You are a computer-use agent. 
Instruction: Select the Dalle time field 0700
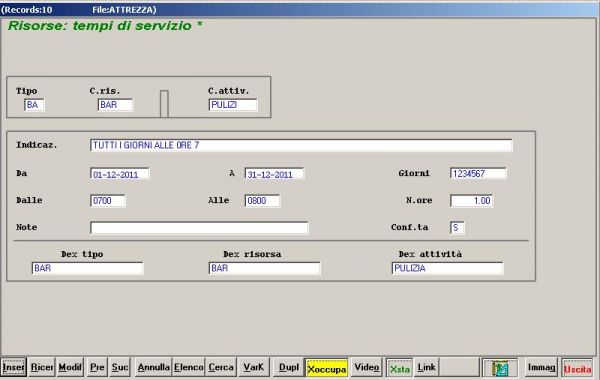coord(108,201)
